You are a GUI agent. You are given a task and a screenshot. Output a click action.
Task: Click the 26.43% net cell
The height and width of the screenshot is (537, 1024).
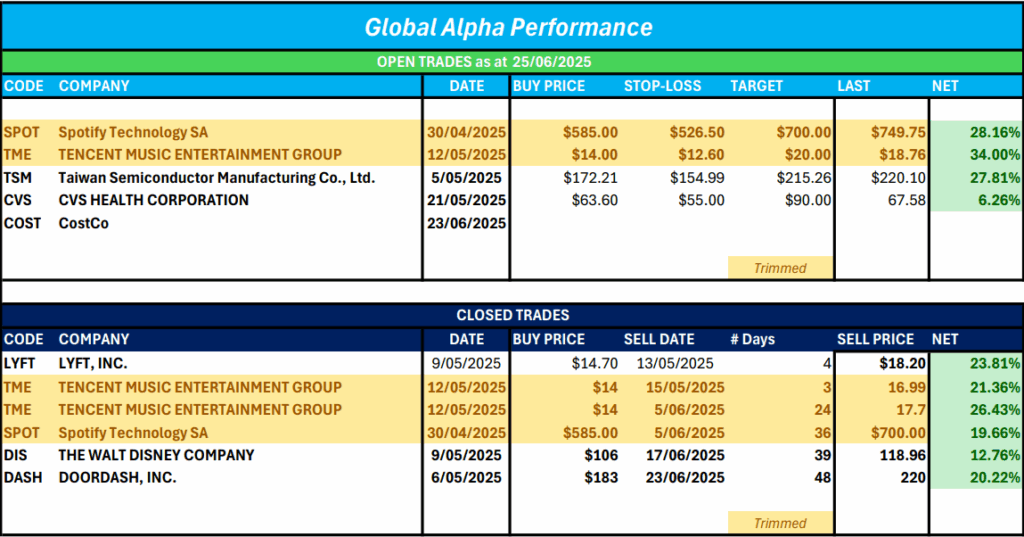[995, 410]
